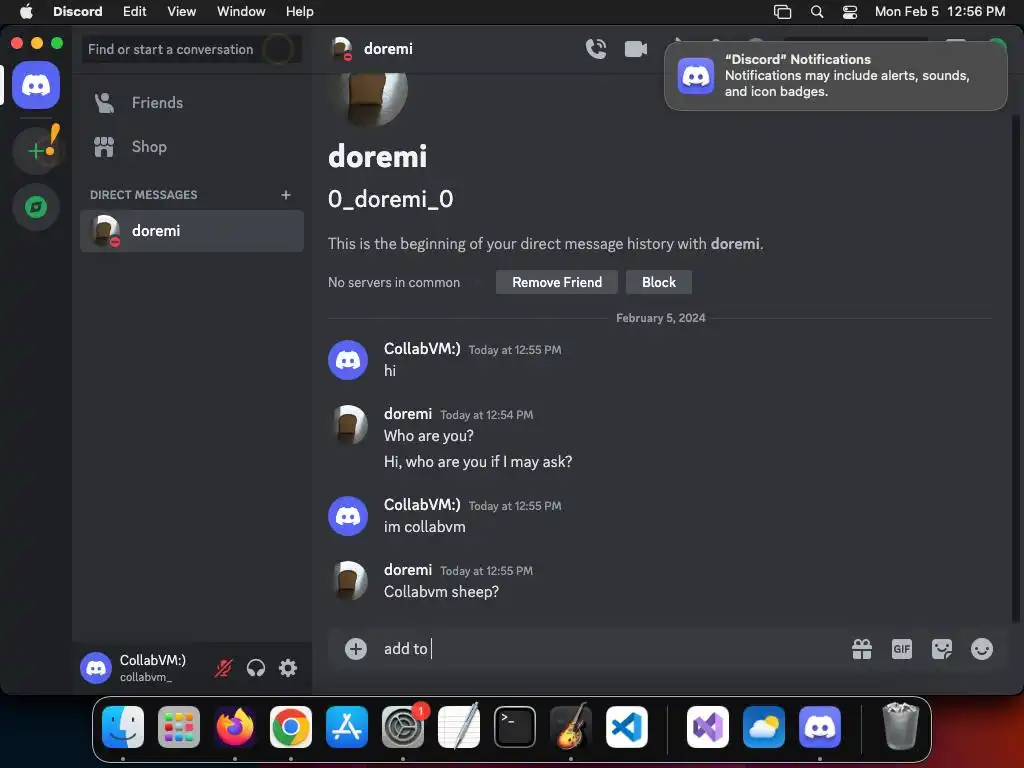Open App Store from the Dock
The image size is (1024, 768).
click(347, 727)
